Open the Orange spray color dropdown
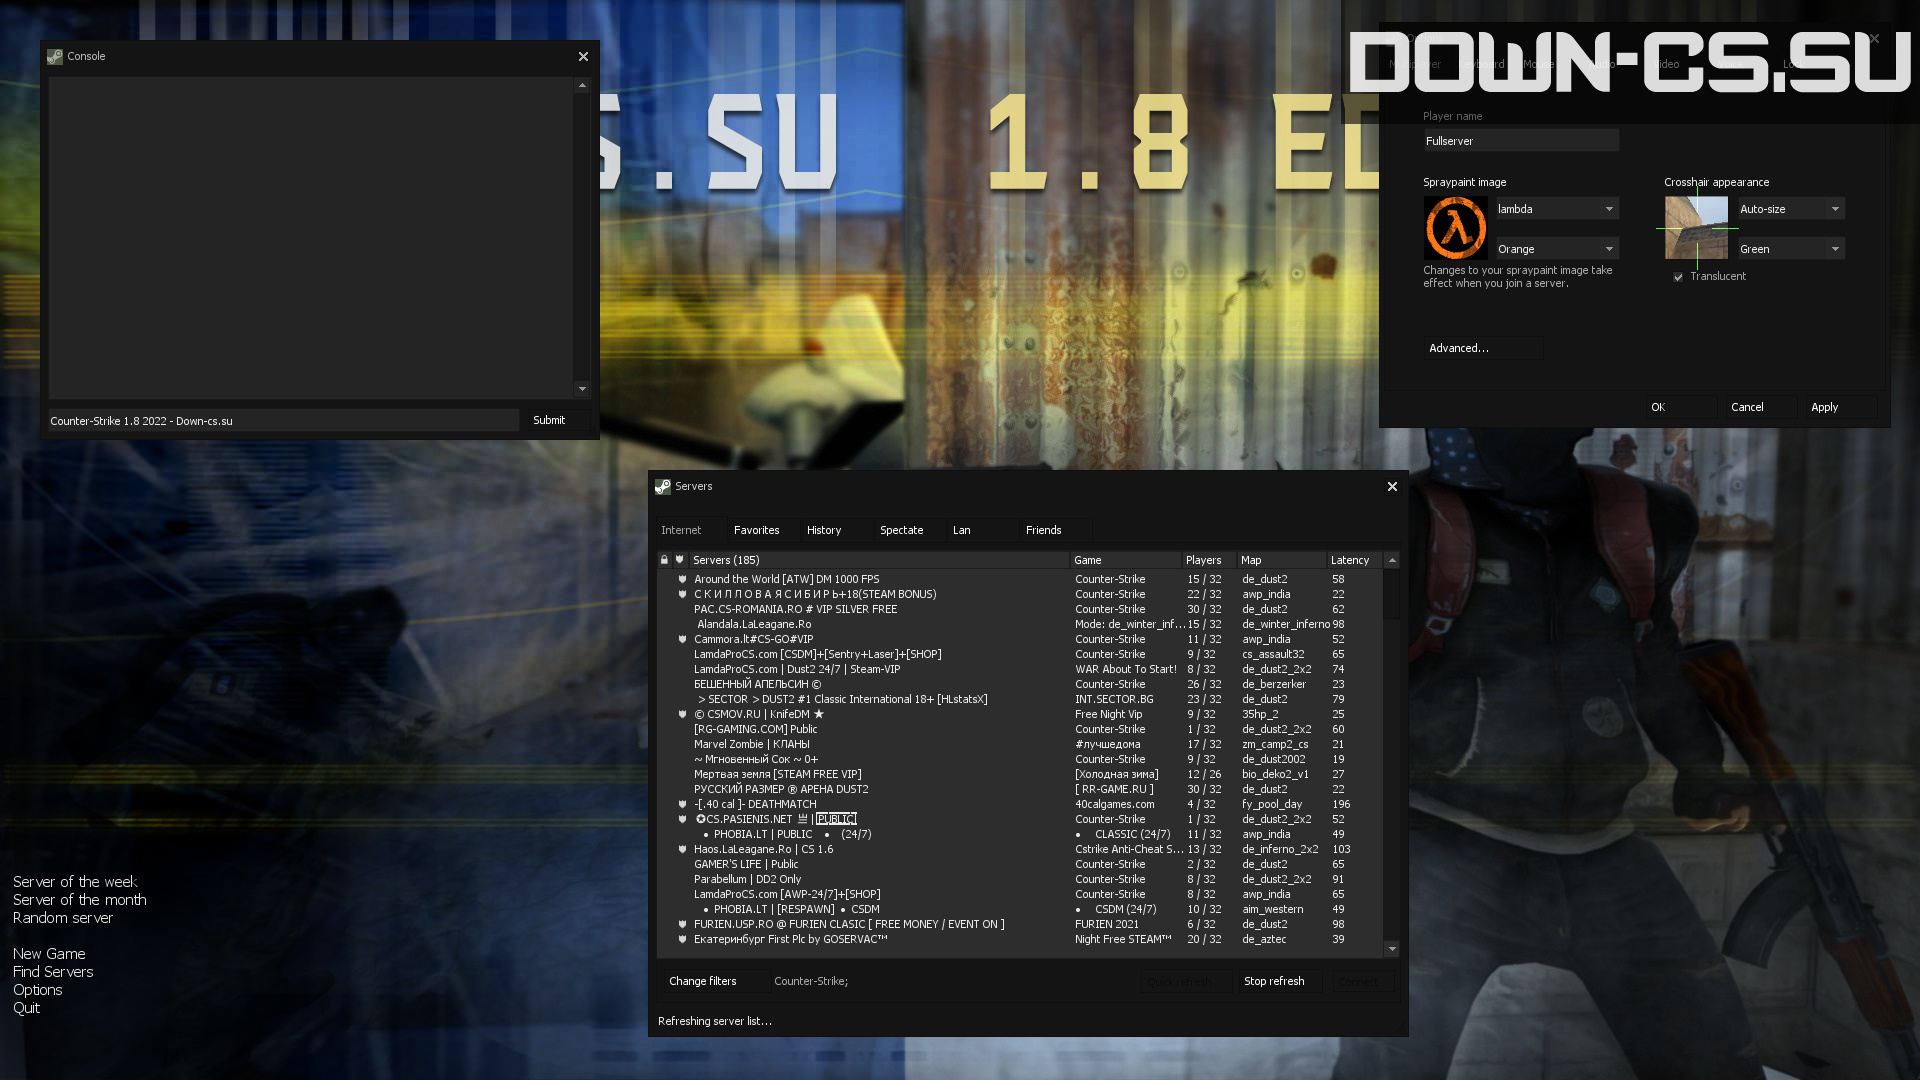The width and height of the screenshot is (1920, 1080). tap(1556, 249)
